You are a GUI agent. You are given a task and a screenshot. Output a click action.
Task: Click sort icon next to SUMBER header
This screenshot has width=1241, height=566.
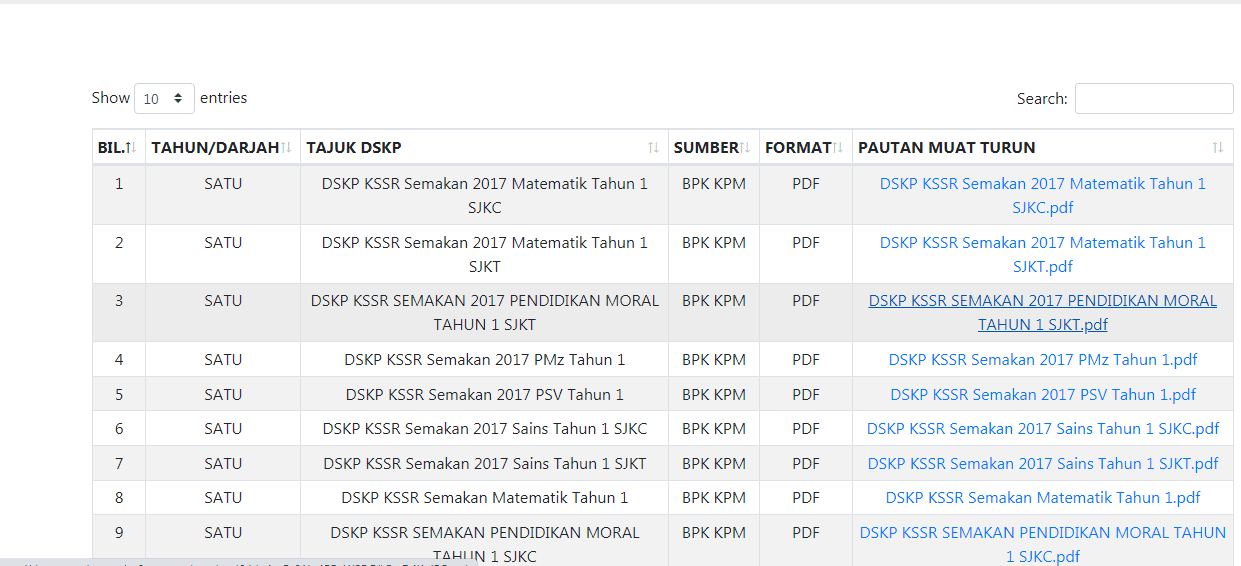pyautogui.click(x=745, y=148)
